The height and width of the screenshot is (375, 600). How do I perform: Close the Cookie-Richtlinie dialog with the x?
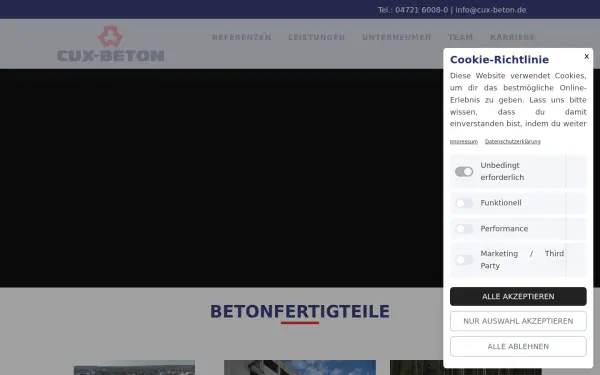pyautogui.click(x=586, y=57)
